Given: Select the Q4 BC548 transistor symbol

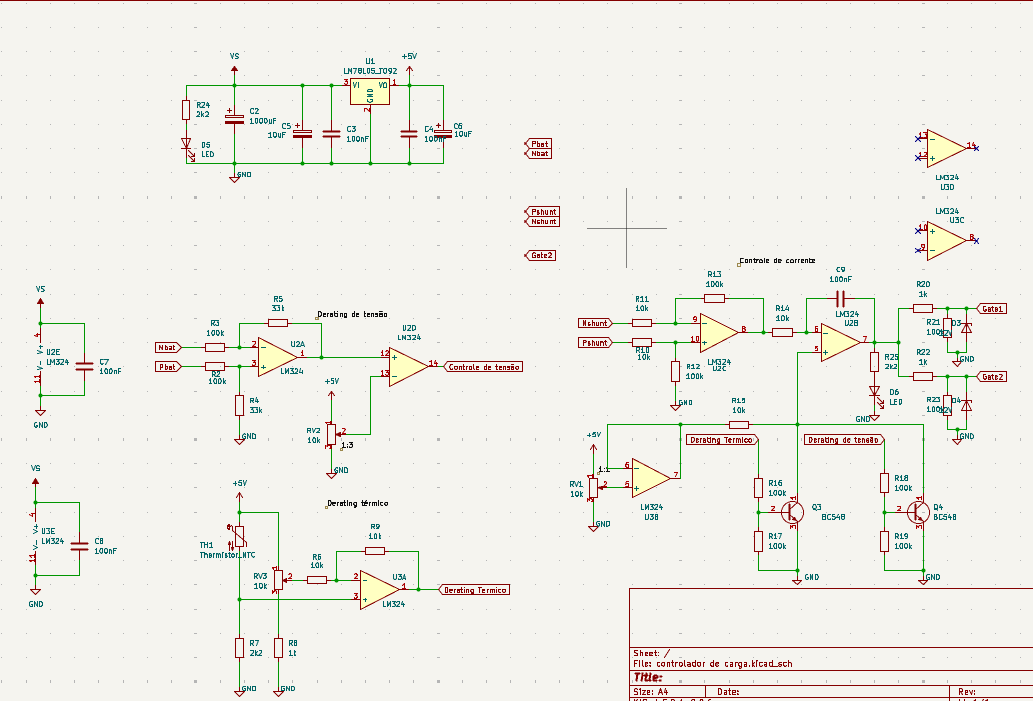Looking at the screenshot, I should 918,511.
